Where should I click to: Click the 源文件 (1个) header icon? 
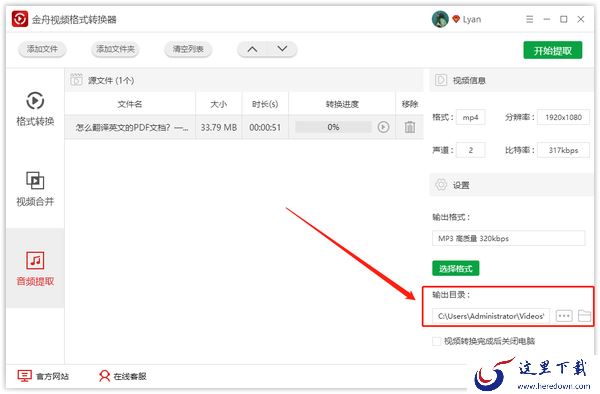pyautogui.click(x=76, y=80)
